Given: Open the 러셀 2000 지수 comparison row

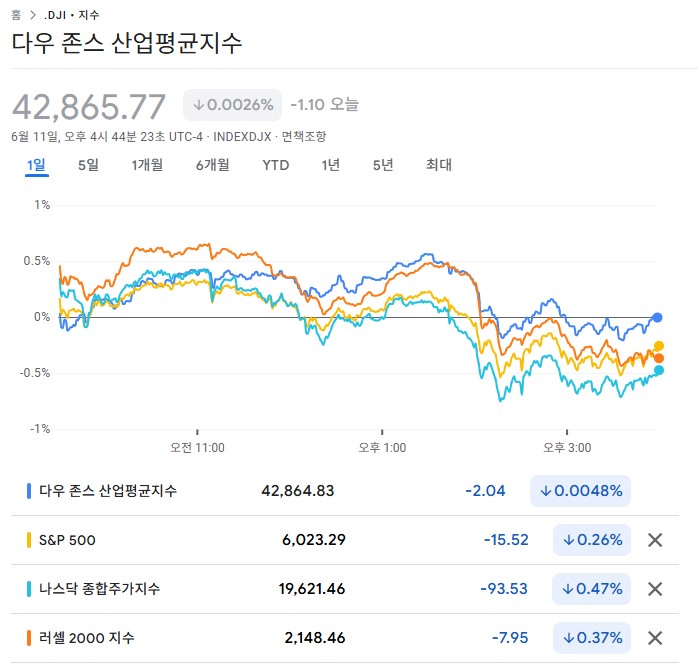Looking at the screenshot, I should (345, 638).
